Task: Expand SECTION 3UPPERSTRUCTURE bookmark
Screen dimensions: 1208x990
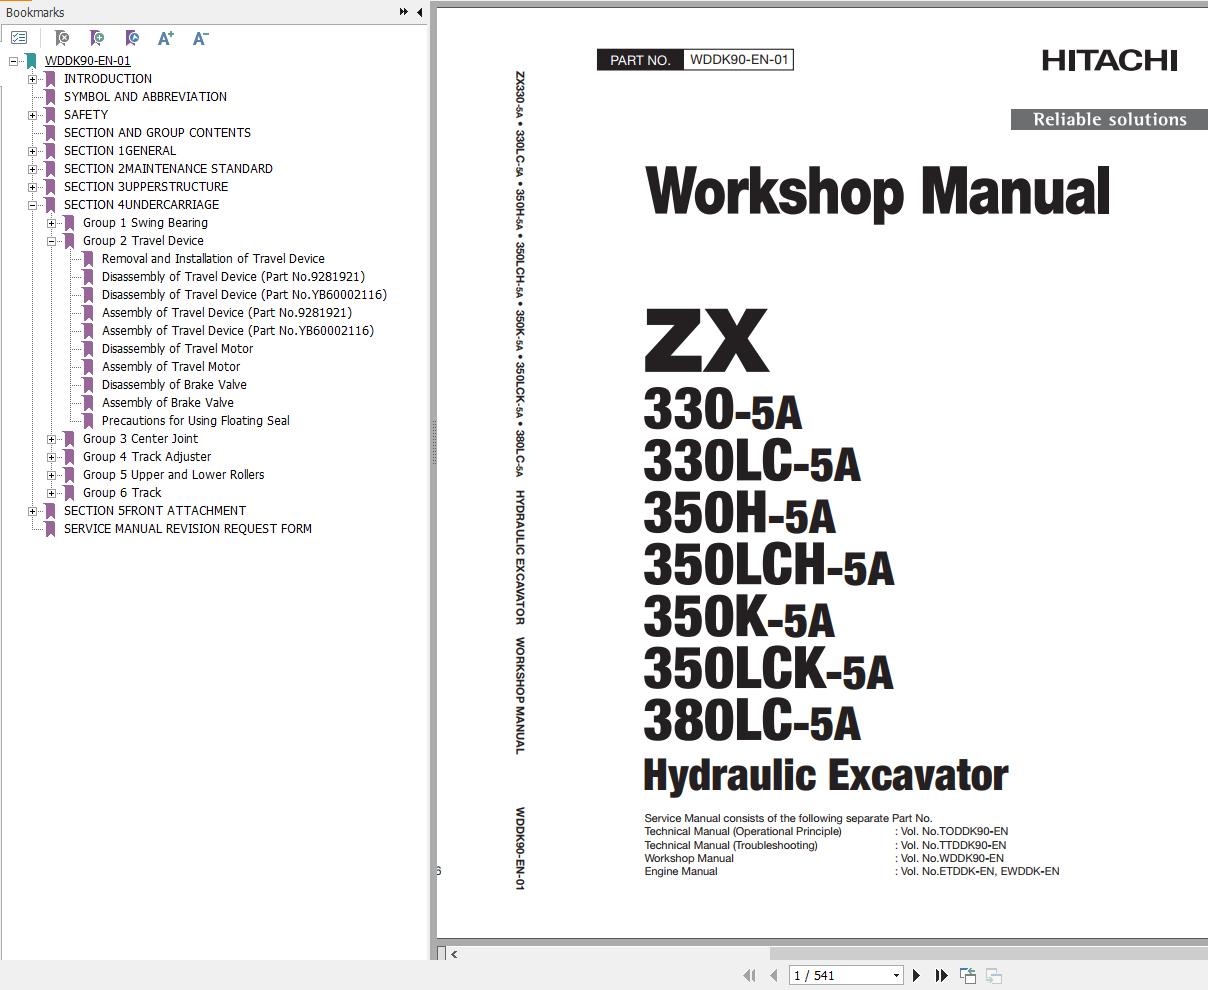Action: coord(33,187)
